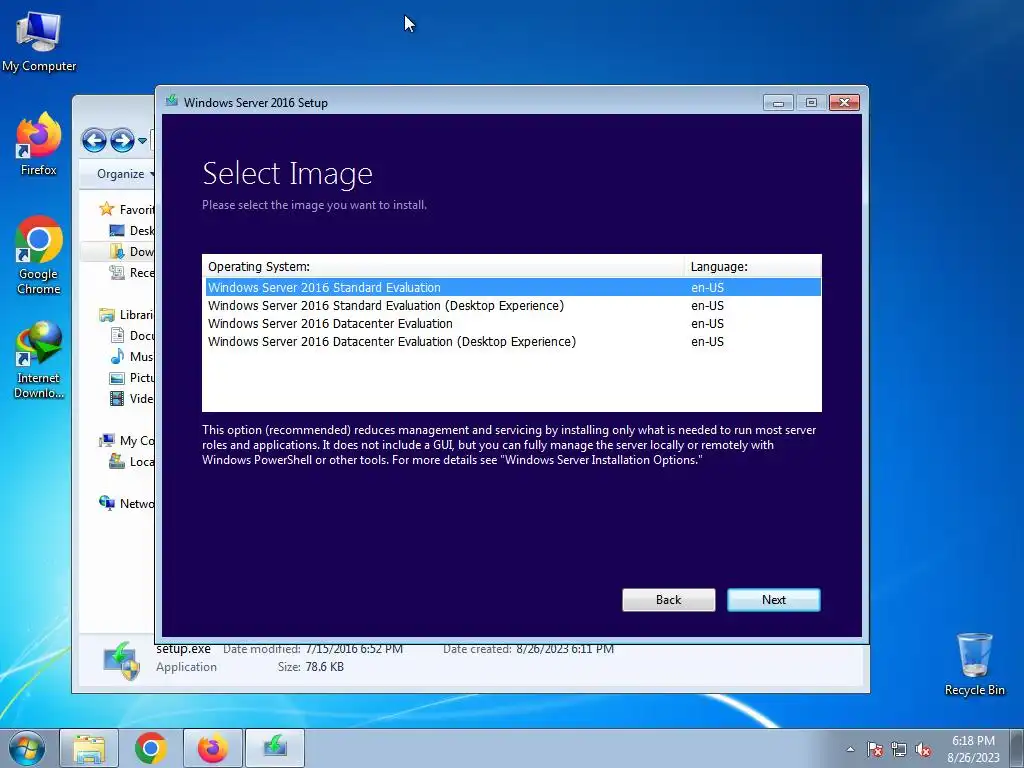Open network tray icon
Image resolution: width=1024 pixels, height=768 pixels.
pos(899,749)
